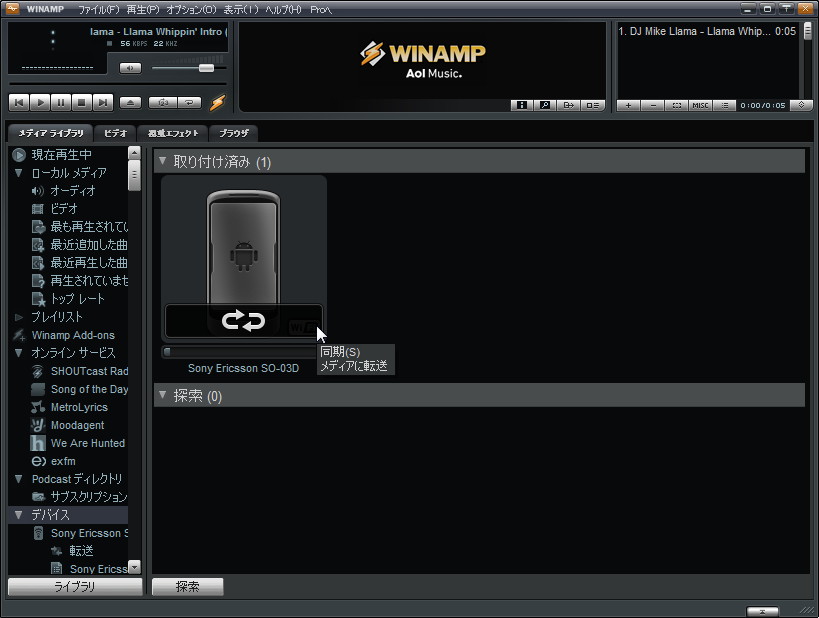Switch to the メディア ライブラリ tab
The image size is (819, 618).
51,133
